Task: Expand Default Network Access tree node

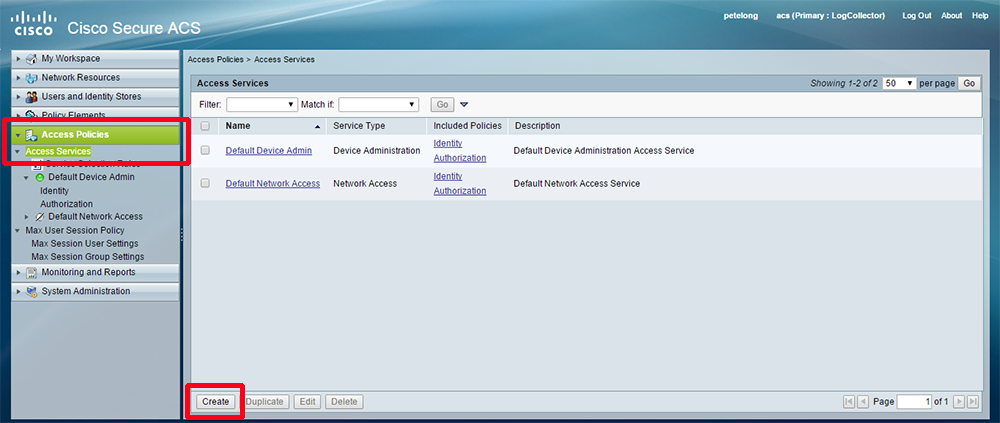Action: tap(26, 217)
